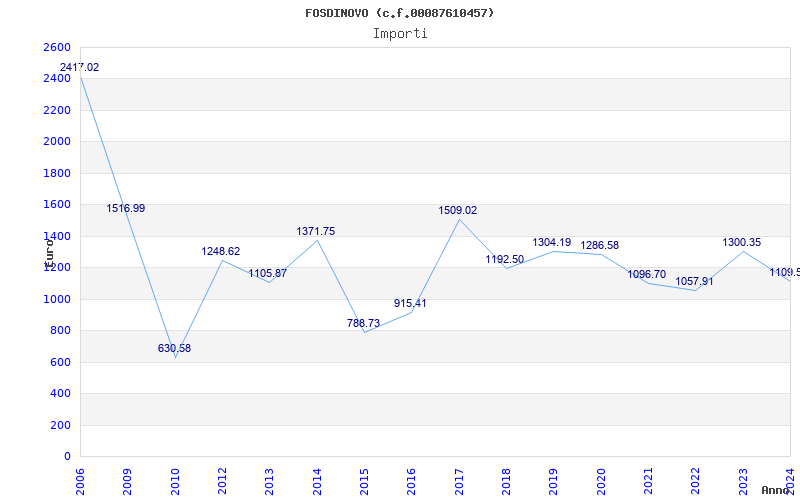The height and width of the screenshot is (500, 800).
Task: Click the 1057.91 data label
Action: coord(694,281)
